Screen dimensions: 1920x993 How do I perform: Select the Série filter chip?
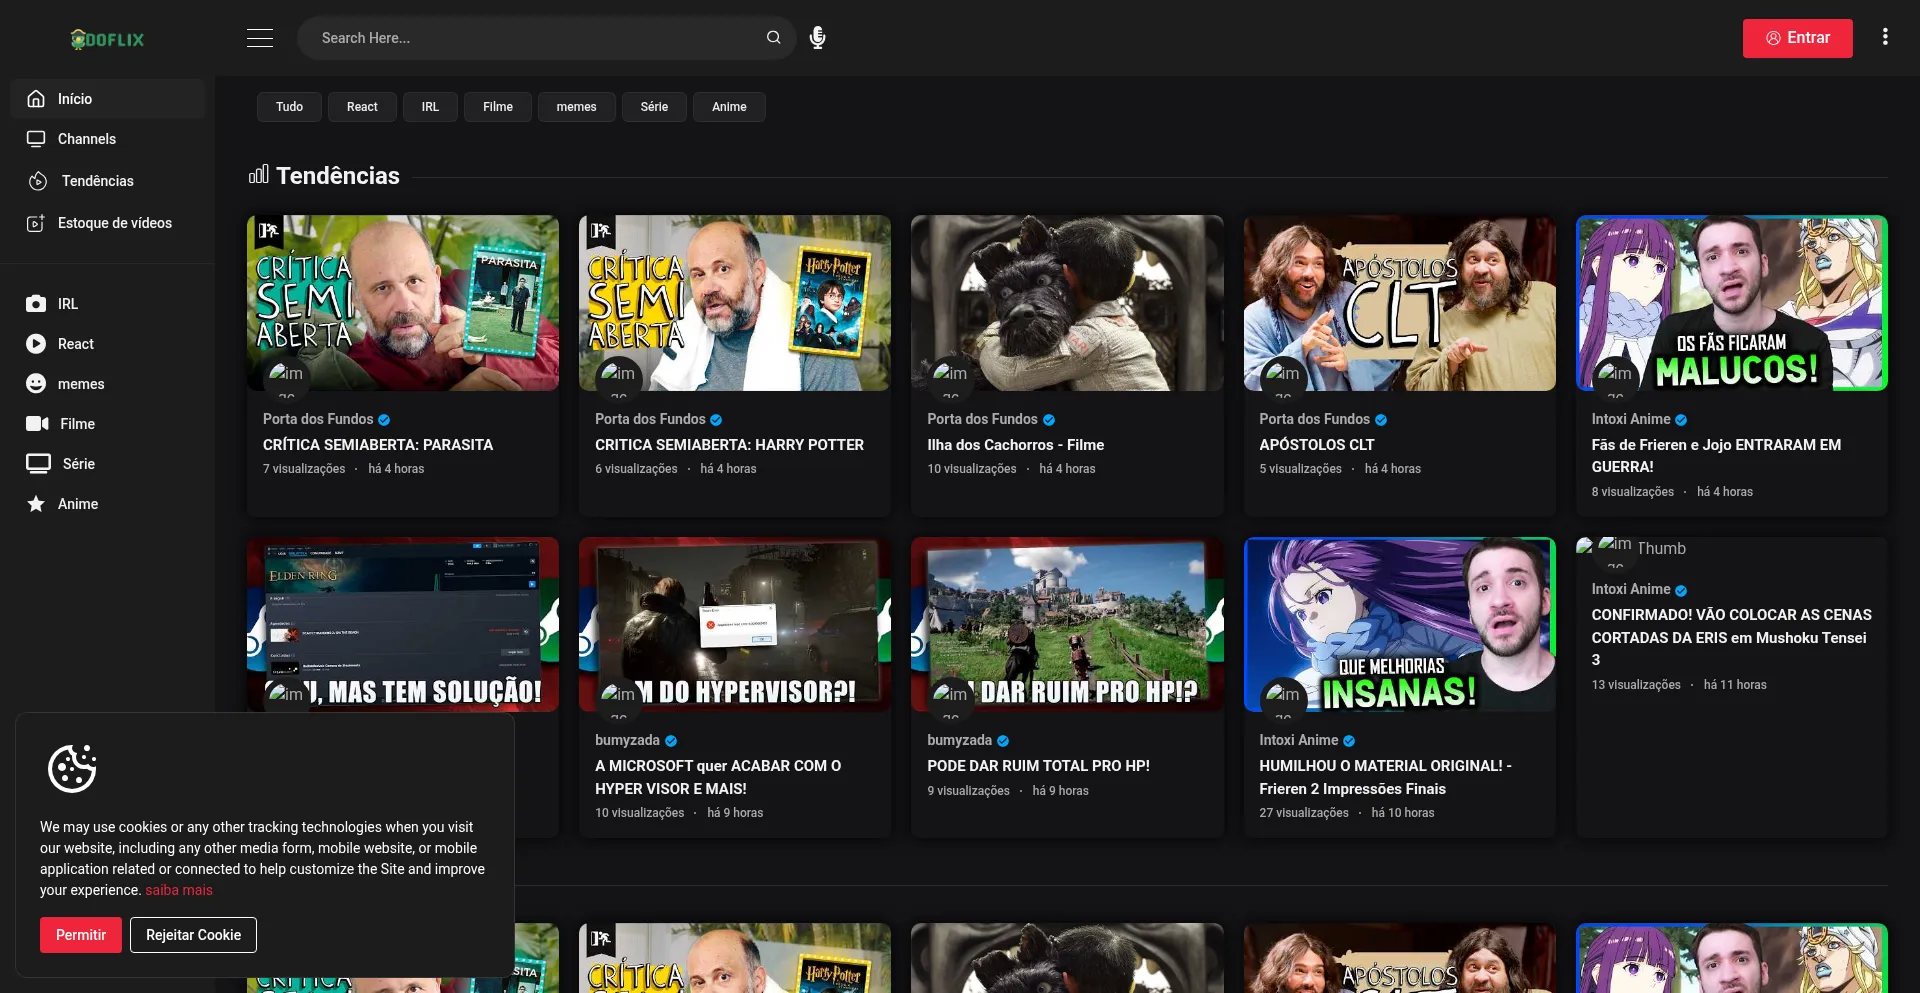(654, 107)
